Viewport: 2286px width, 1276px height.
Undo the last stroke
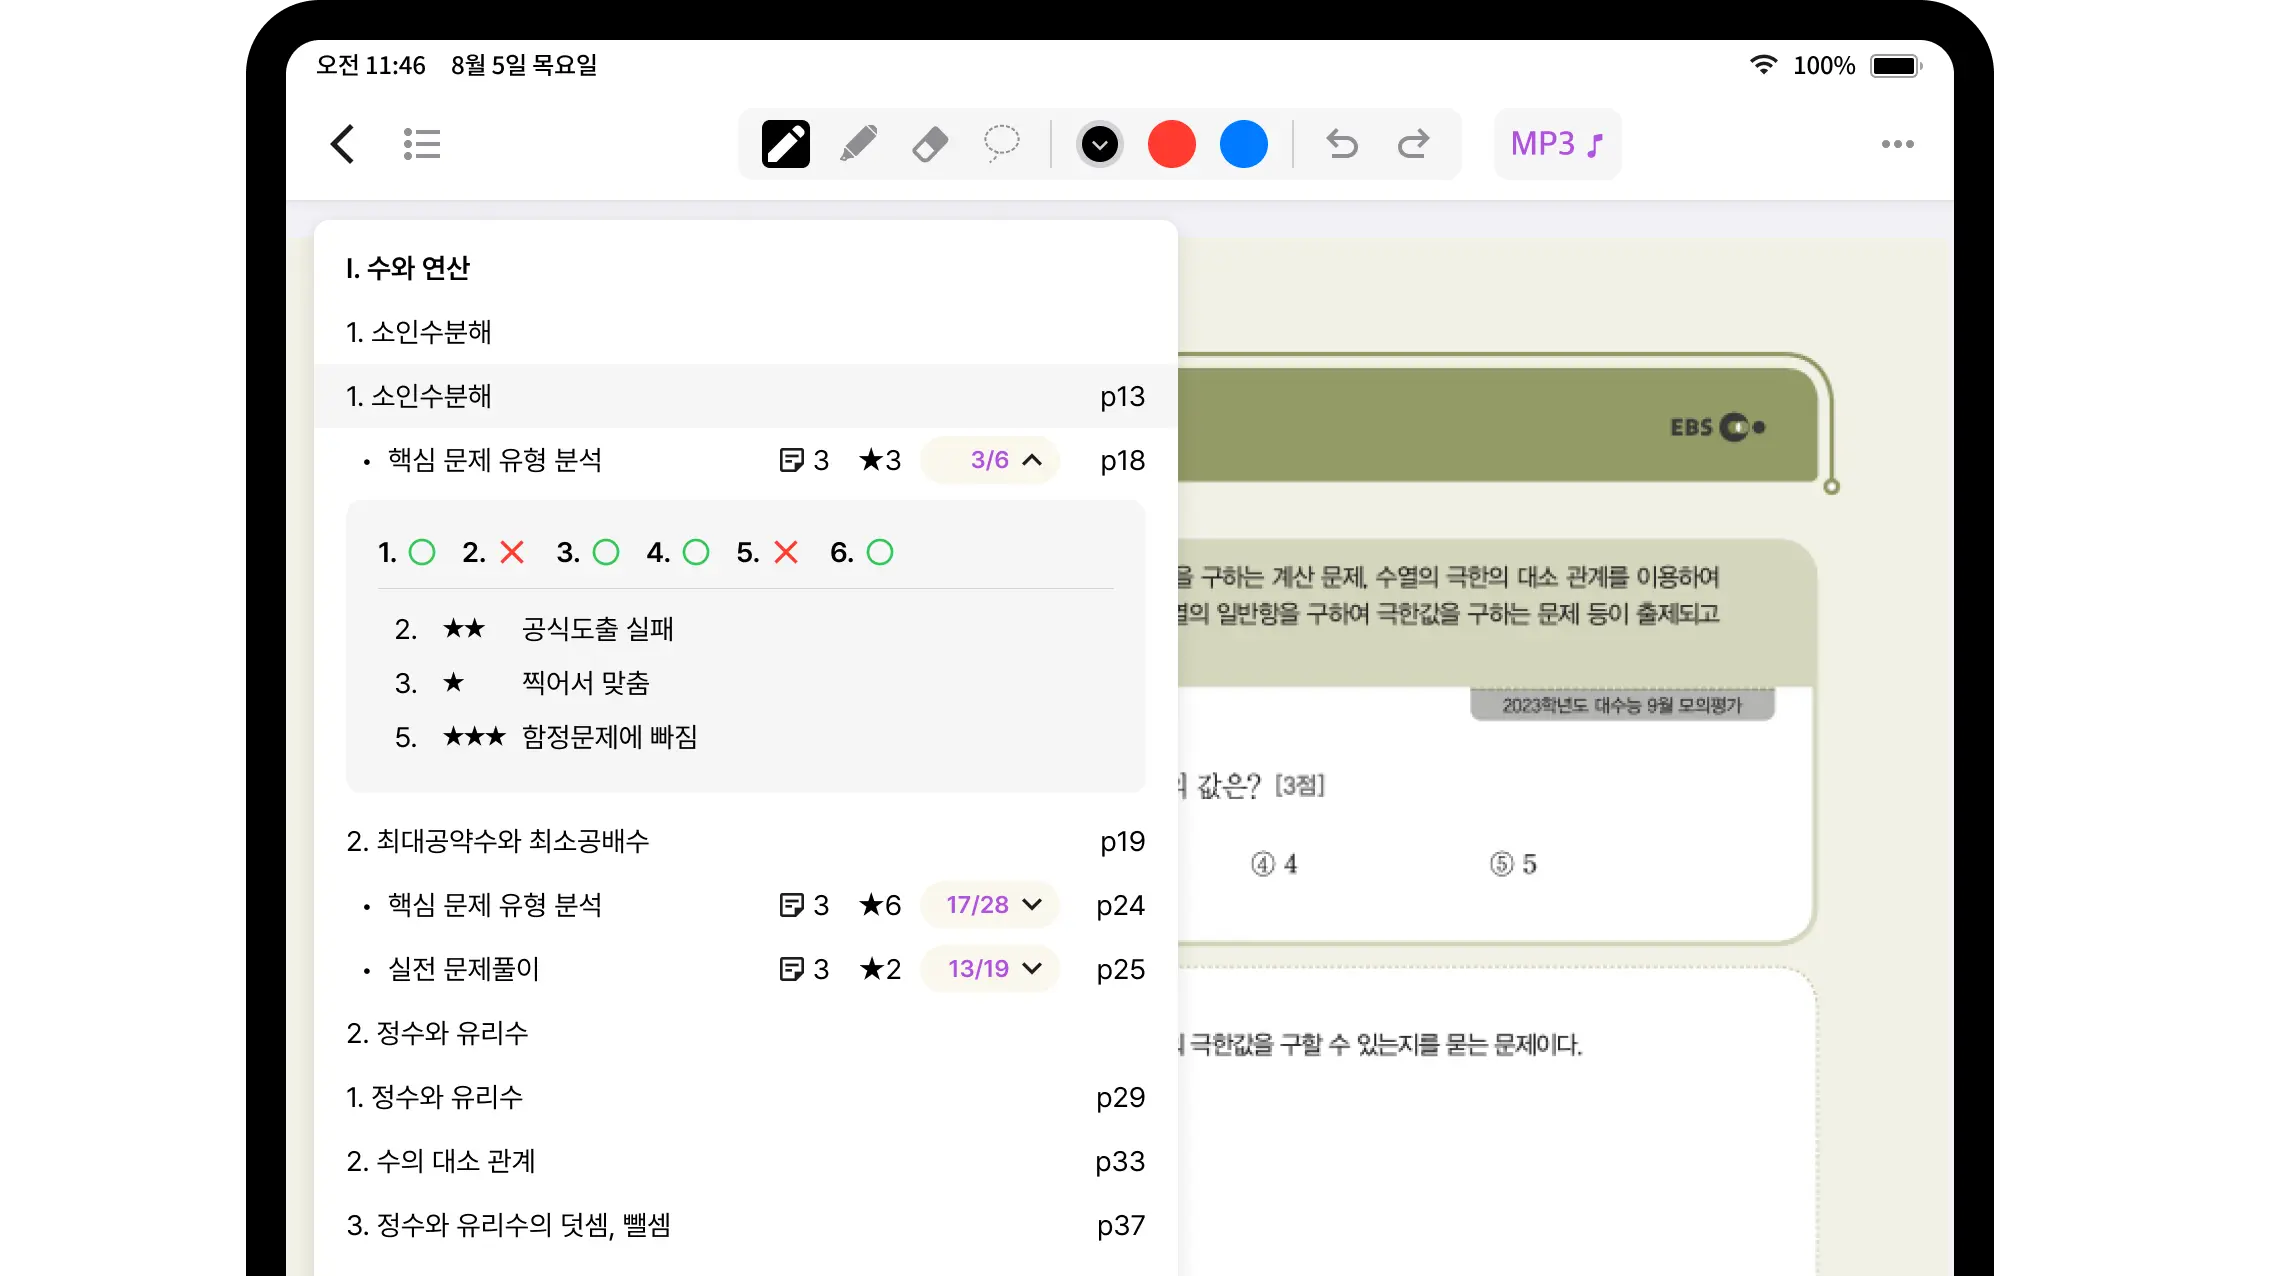click(1342, 144)
